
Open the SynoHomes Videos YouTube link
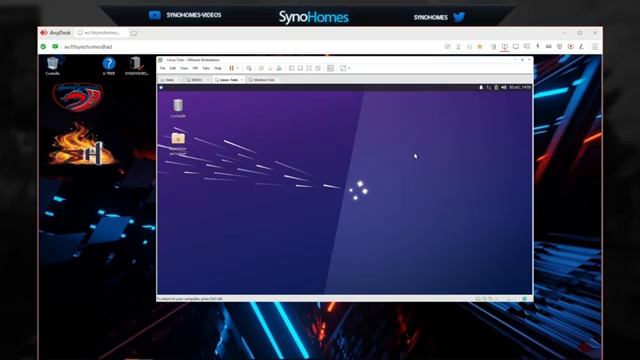tap(185, 15)
